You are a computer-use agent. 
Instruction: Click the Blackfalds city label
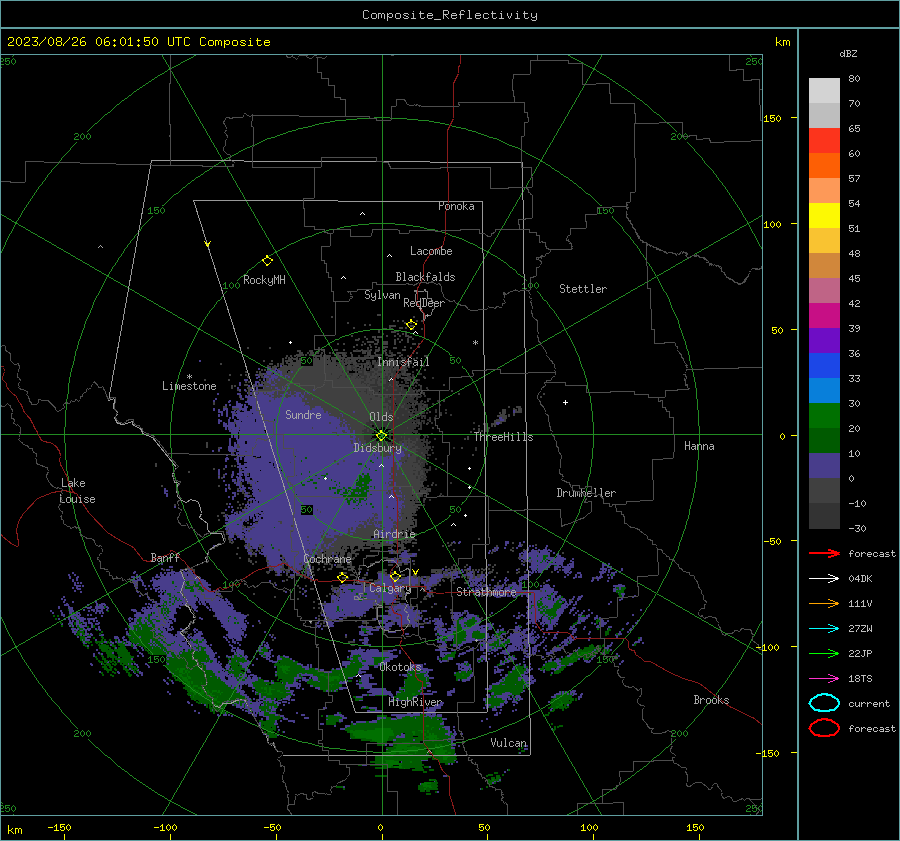tap(425, 277)
